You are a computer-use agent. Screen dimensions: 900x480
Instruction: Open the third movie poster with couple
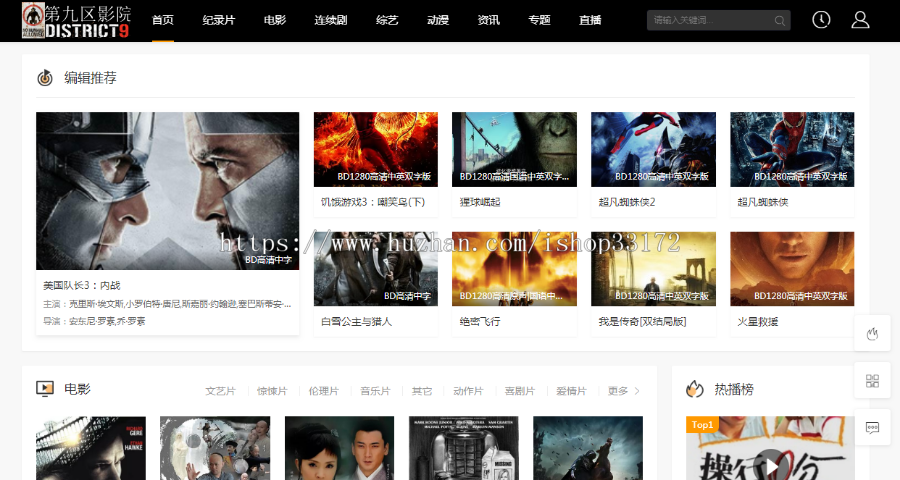pyautogui.click(x=339, y=448)
